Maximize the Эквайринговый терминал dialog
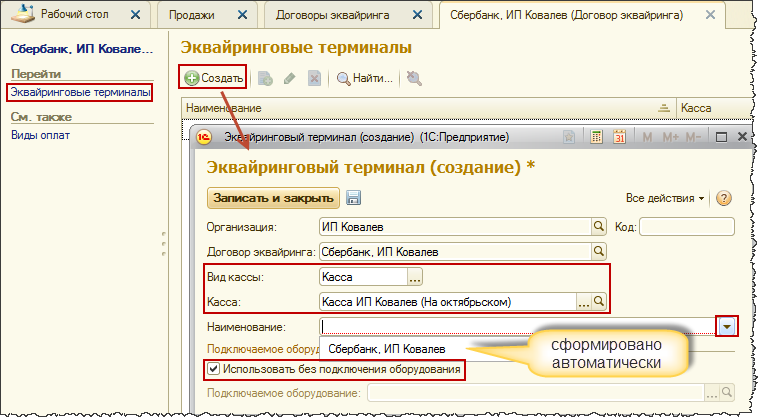 coord(721,137)
